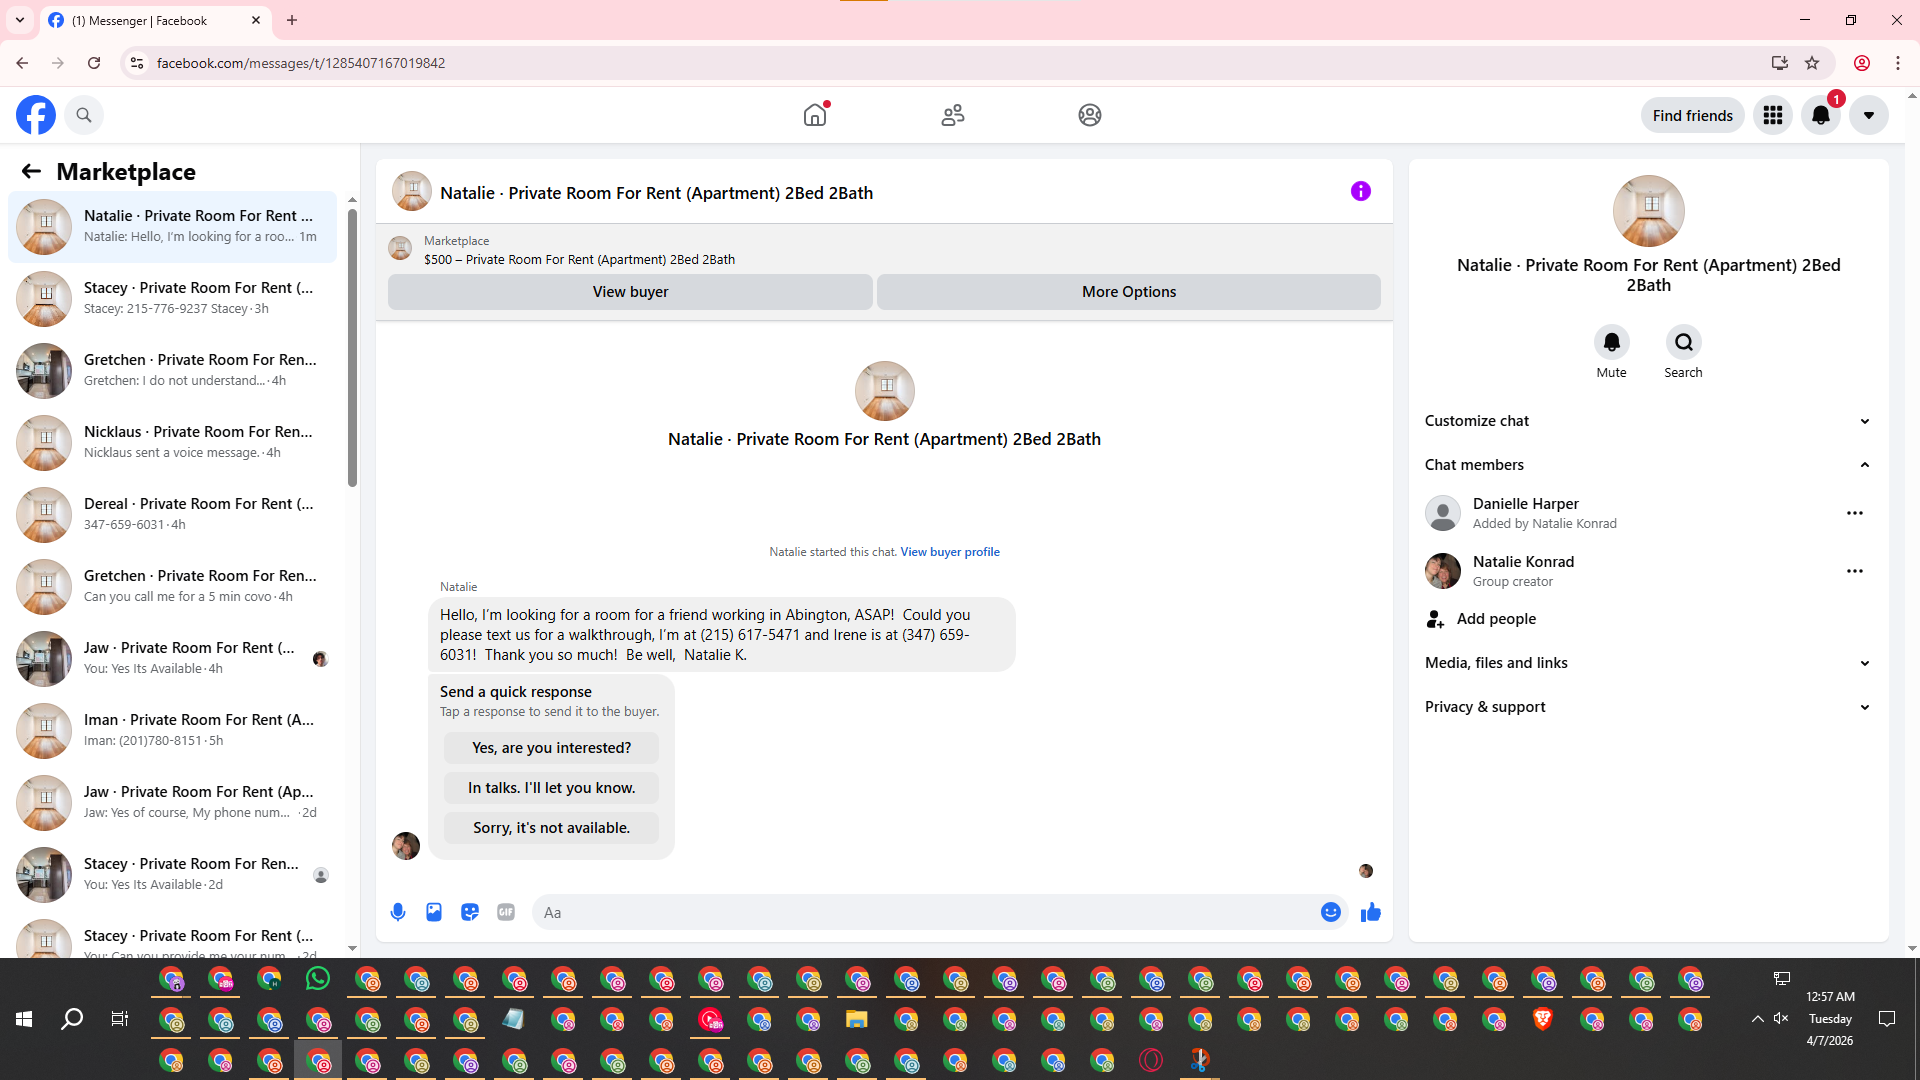Open the Groups icon in top navigation
Viewport: 1920px width, 1080px height.
coord(1090,115)
